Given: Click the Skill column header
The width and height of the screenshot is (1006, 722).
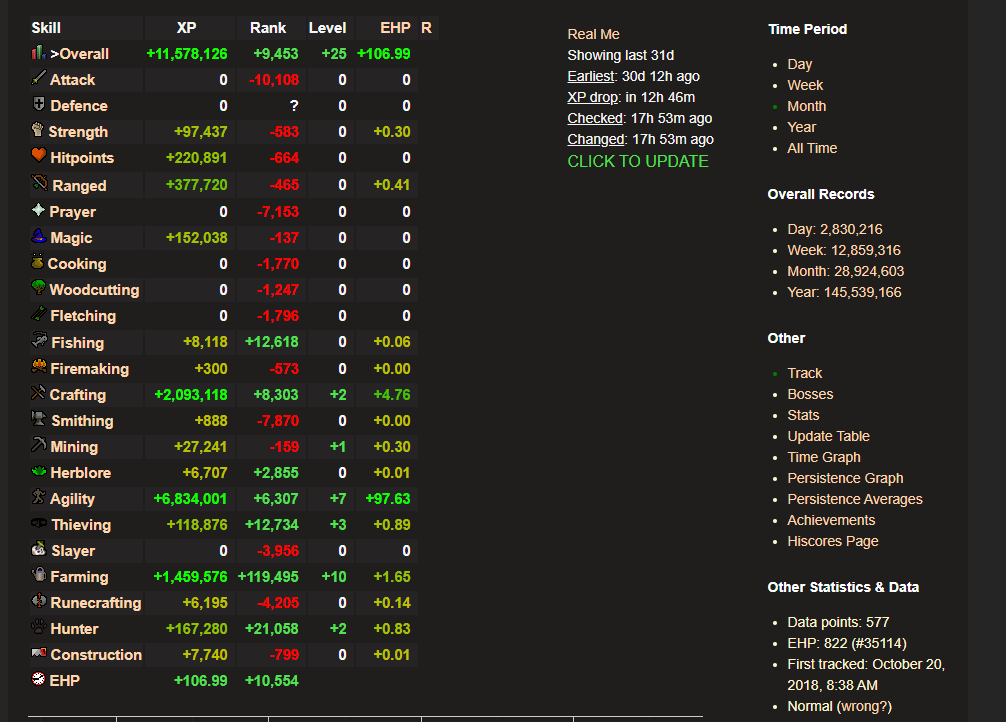Looking at the screenshot, I should click(46, 28).
